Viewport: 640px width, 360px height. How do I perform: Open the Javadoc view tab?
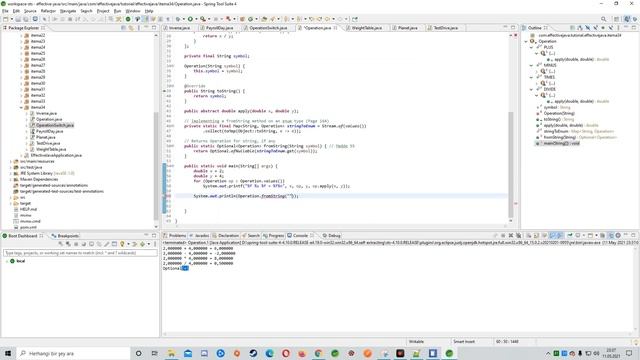click(x=201, y=236)
